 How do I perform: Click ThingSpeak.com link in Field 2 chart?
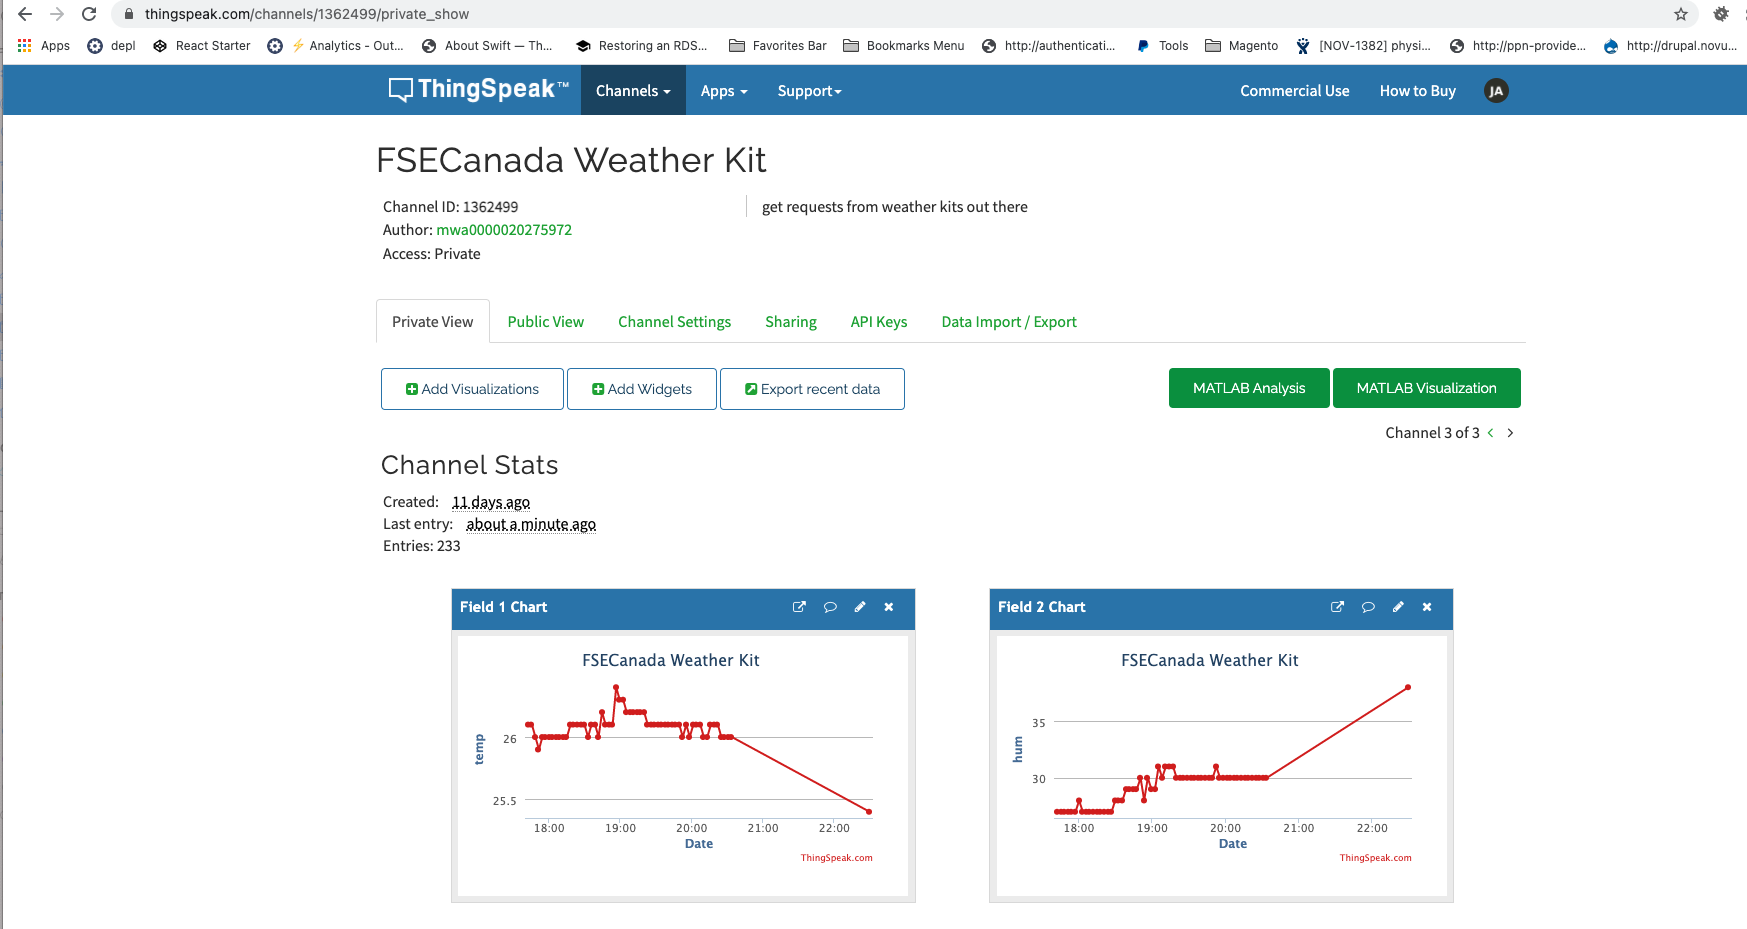[1376, 858]
